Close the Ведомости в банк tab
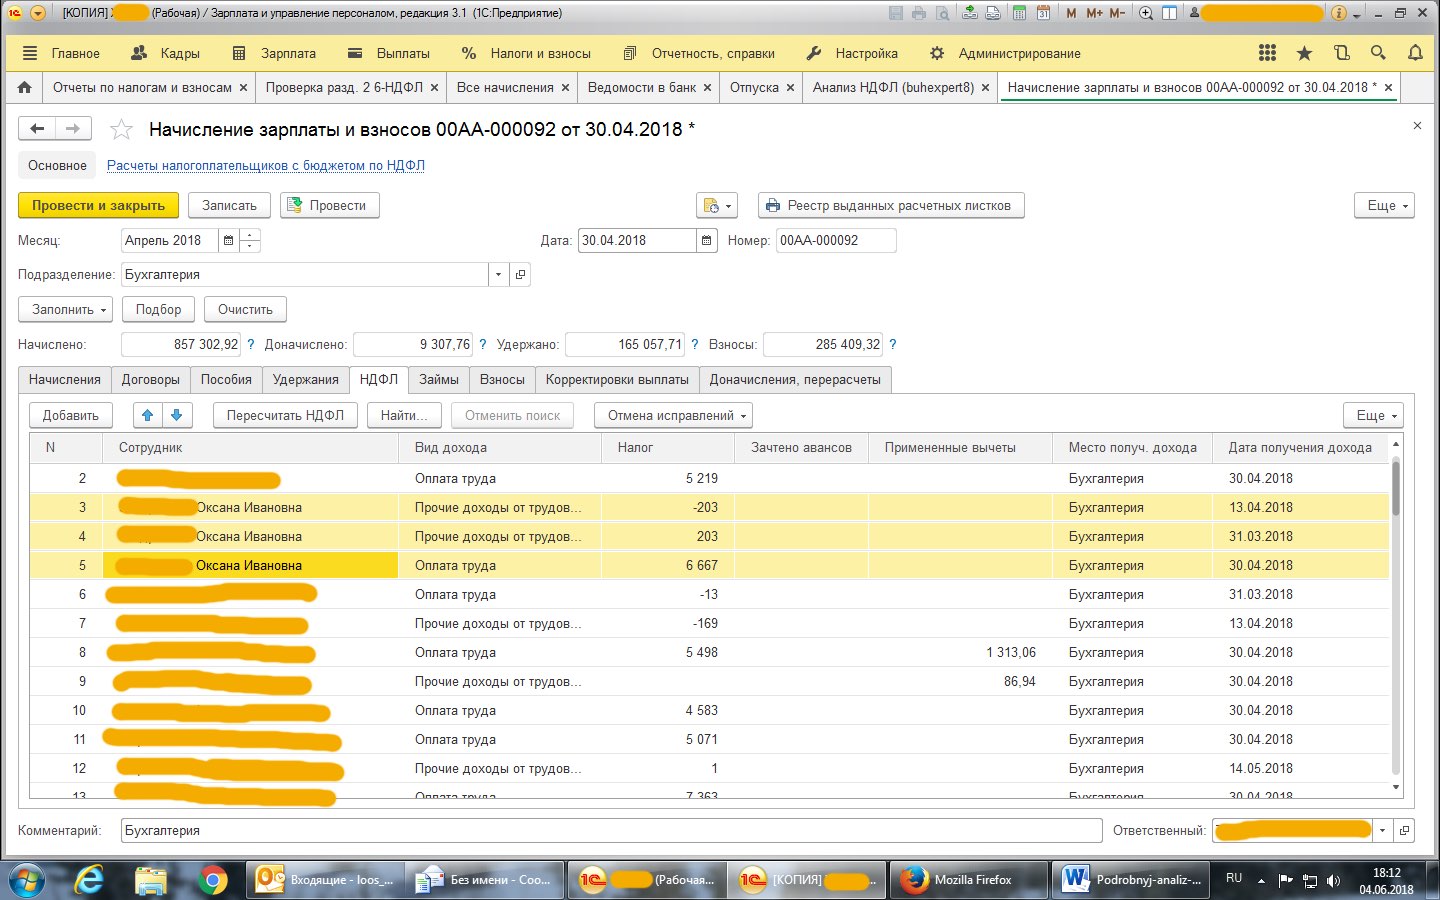Viewport: 1440px width, 900px height. 707,87
